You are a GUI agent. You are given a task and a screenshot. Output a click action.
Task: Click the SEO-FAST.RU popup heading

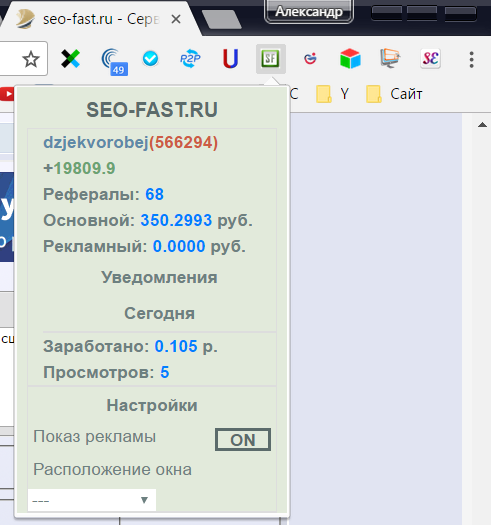(152, 110)
